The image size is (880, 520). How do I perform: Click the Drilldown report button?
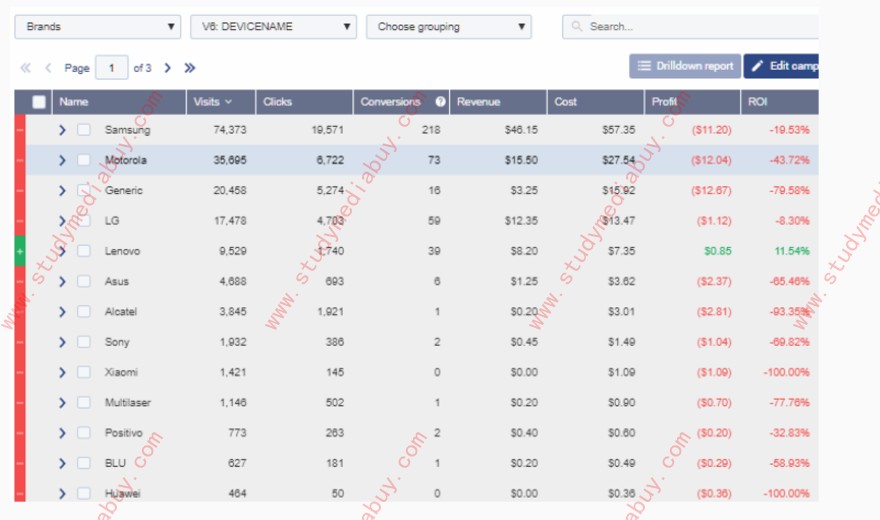click(685, 66)
